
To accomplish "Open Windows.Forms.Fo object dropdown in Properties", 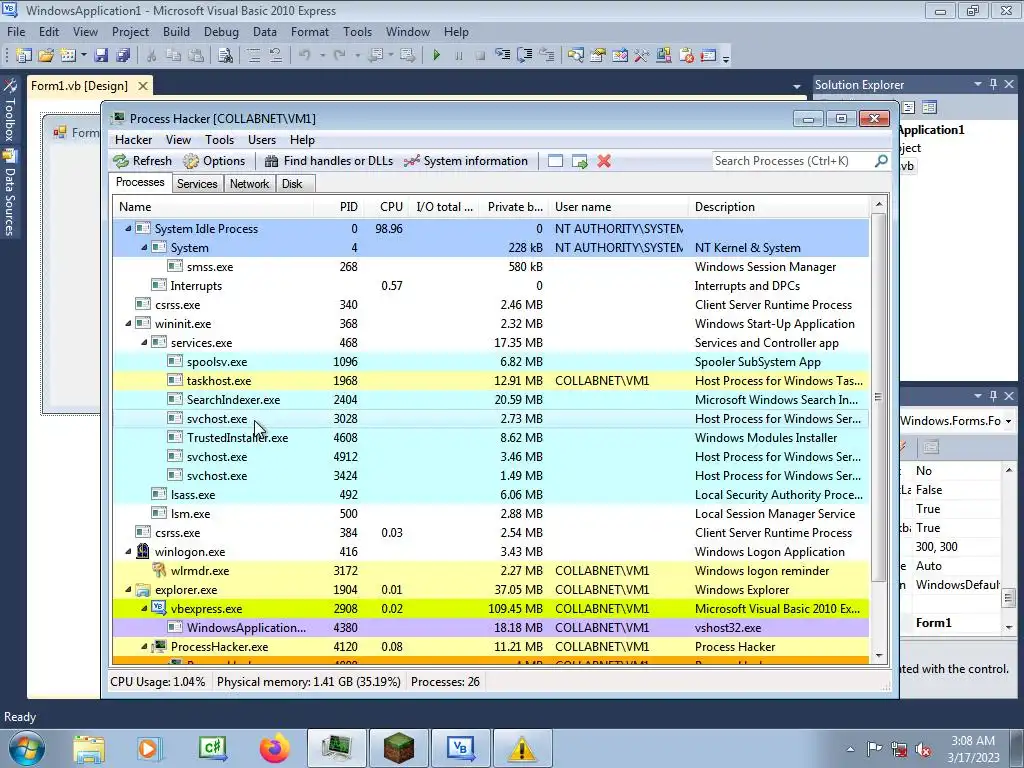I will [x=1008, y=421].
